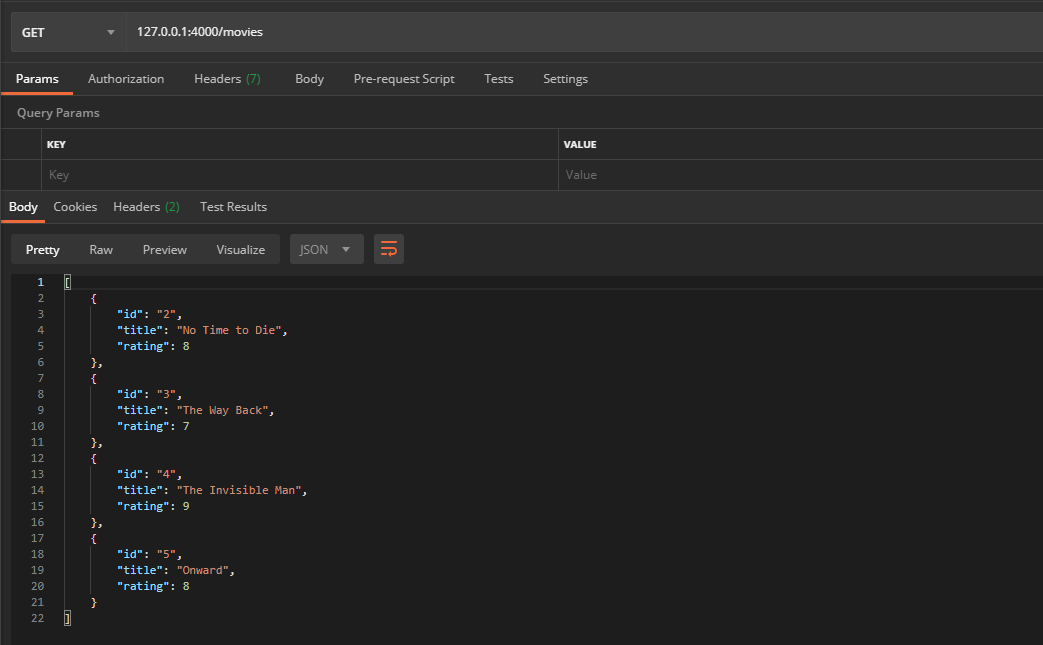The height and width of the screenshot is (645, 1043).
Task: Open the Test Results tab
Action: (x=233, y=207)
